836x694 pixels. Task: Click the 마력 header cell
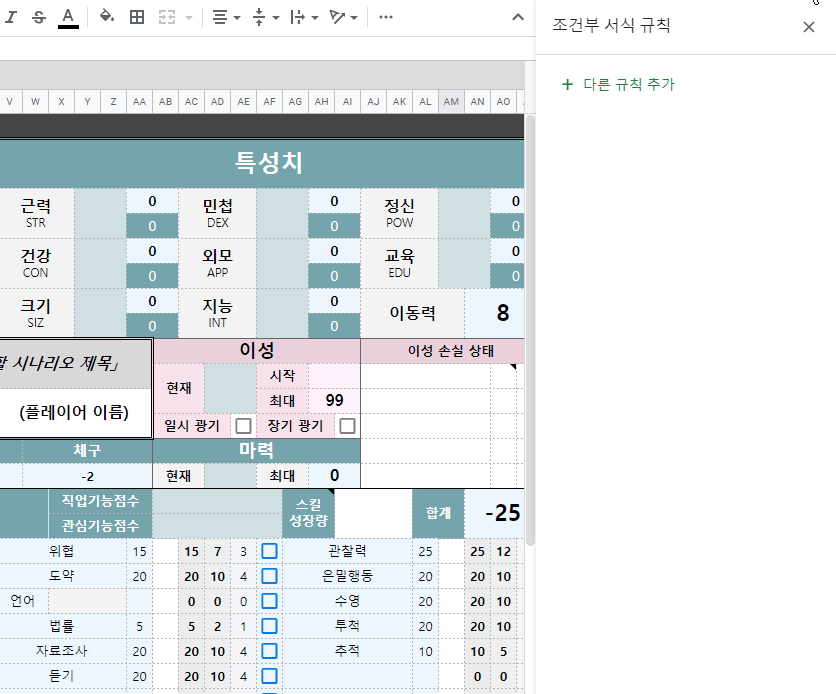[256, 451]
